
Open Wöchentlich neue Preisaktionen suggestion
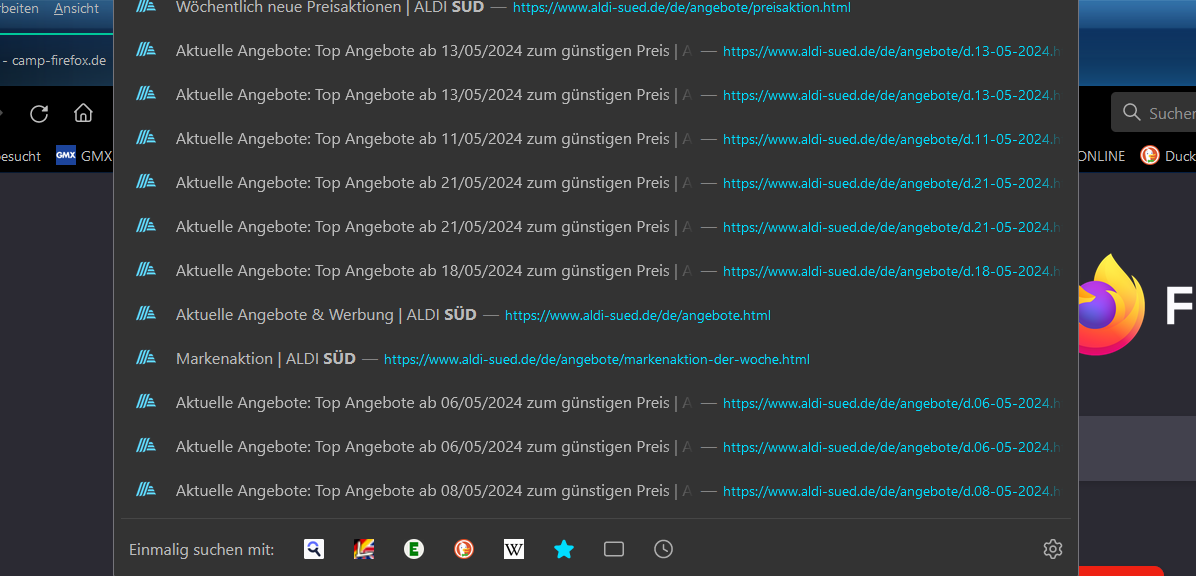tap(596, 8)
